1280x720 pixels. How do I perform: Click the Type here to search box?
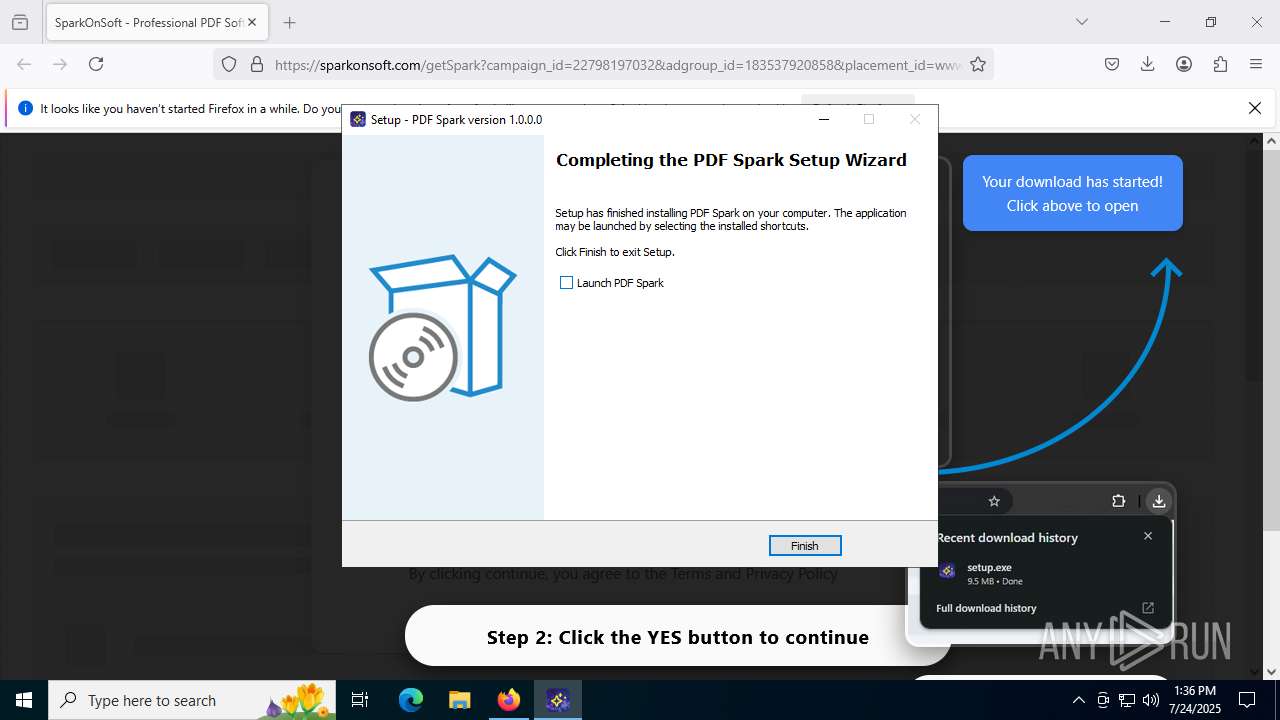click(x=194, y=700)
